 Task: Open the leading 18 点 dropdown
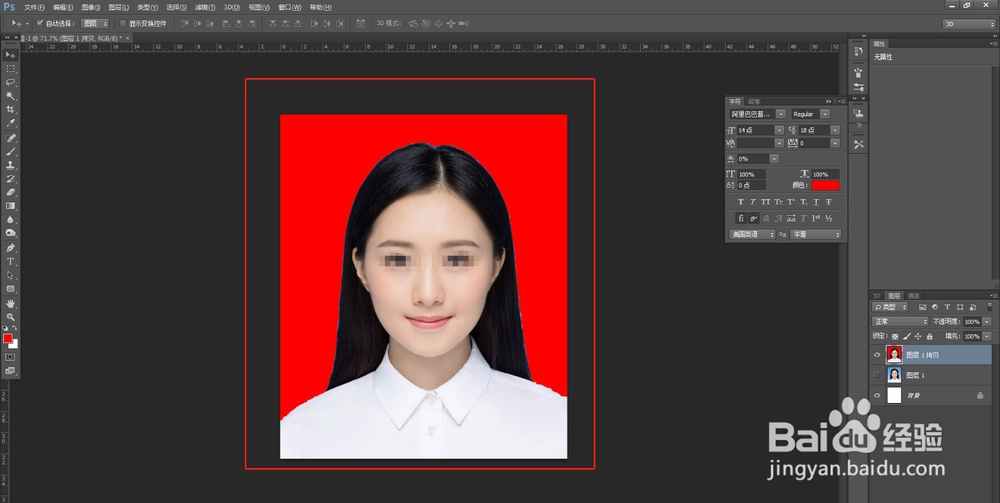coord(835,130)
